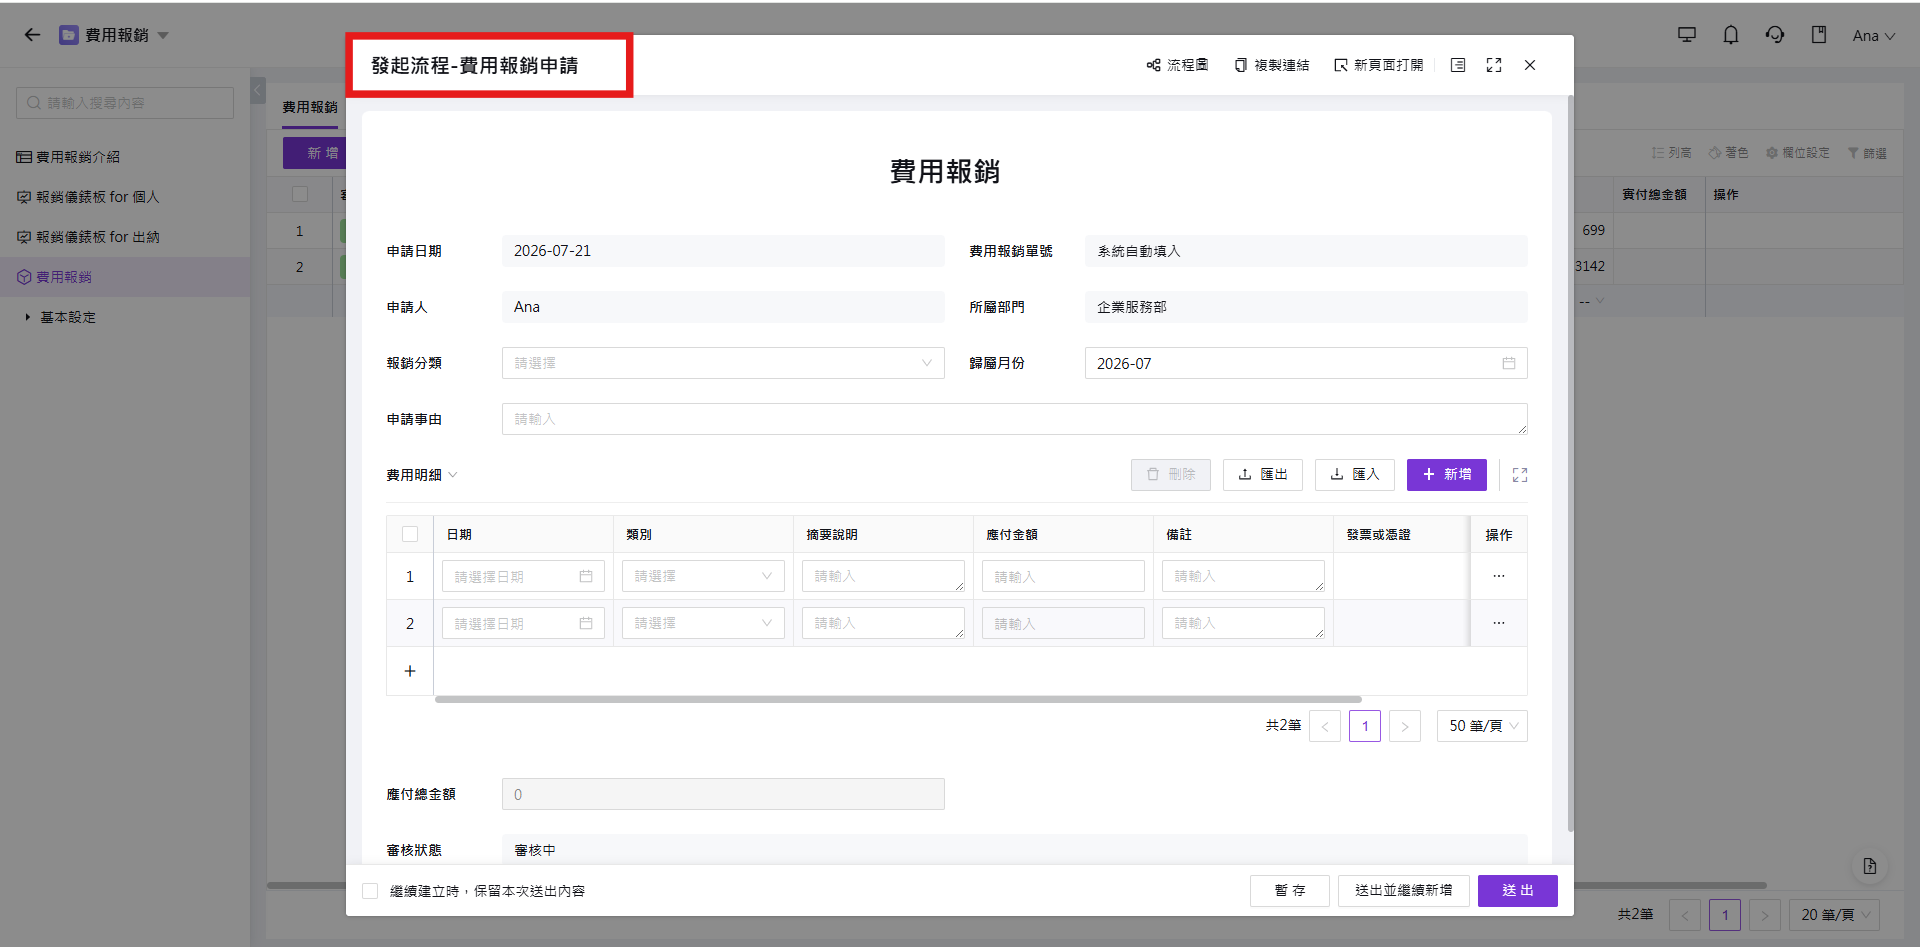Go to next page in detail table
This screenshot has width=1920, height=947.
point(1405,726)
